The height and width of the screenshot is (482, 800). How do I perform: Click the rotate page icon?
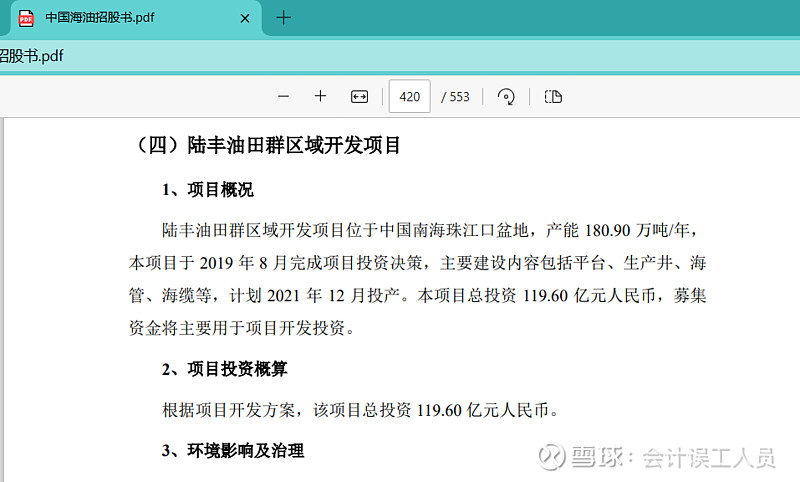[x=506, y=96]
